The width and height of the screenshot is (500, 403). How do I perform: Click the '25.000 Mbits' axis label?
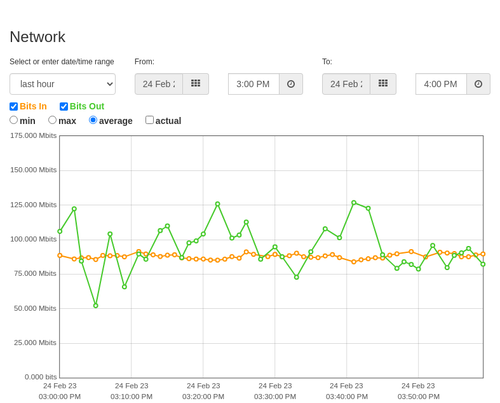(x=35, y=343)
